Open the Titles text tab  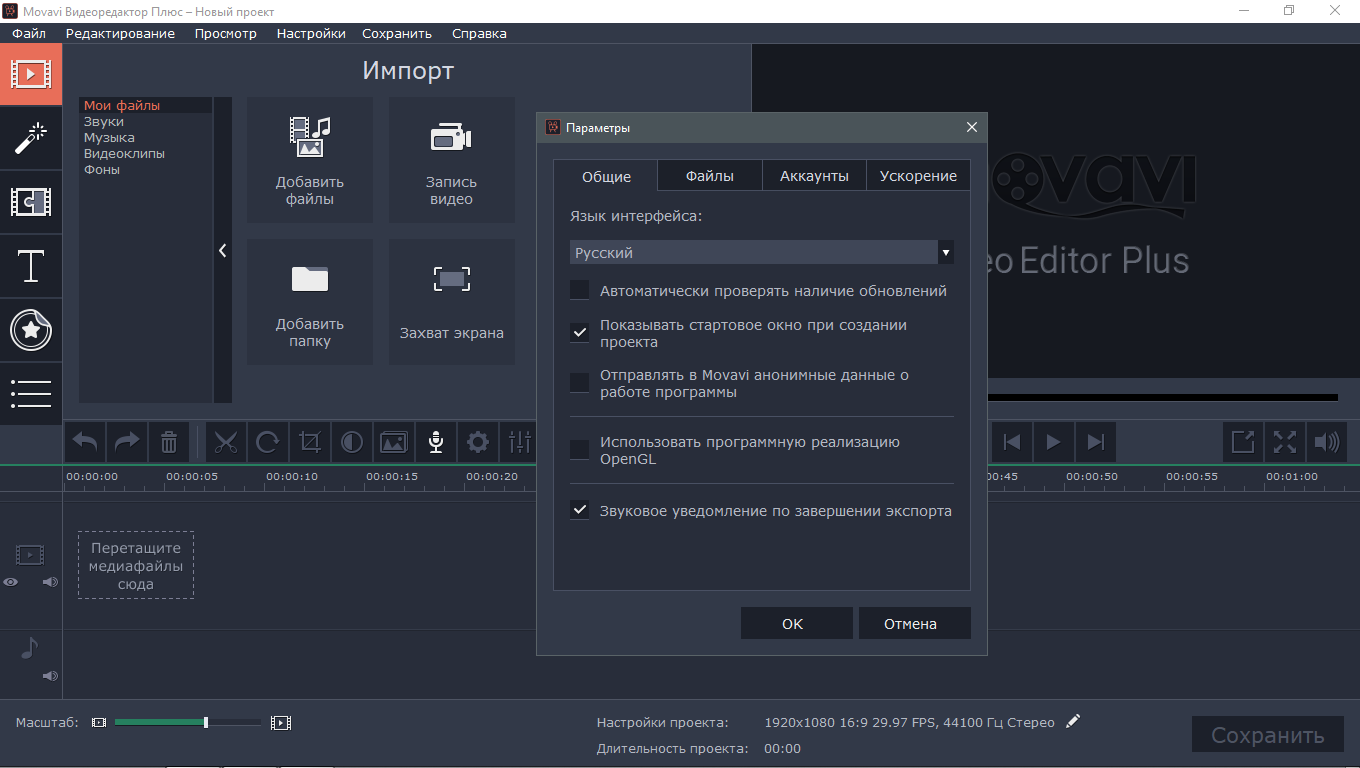pos(31,266)
